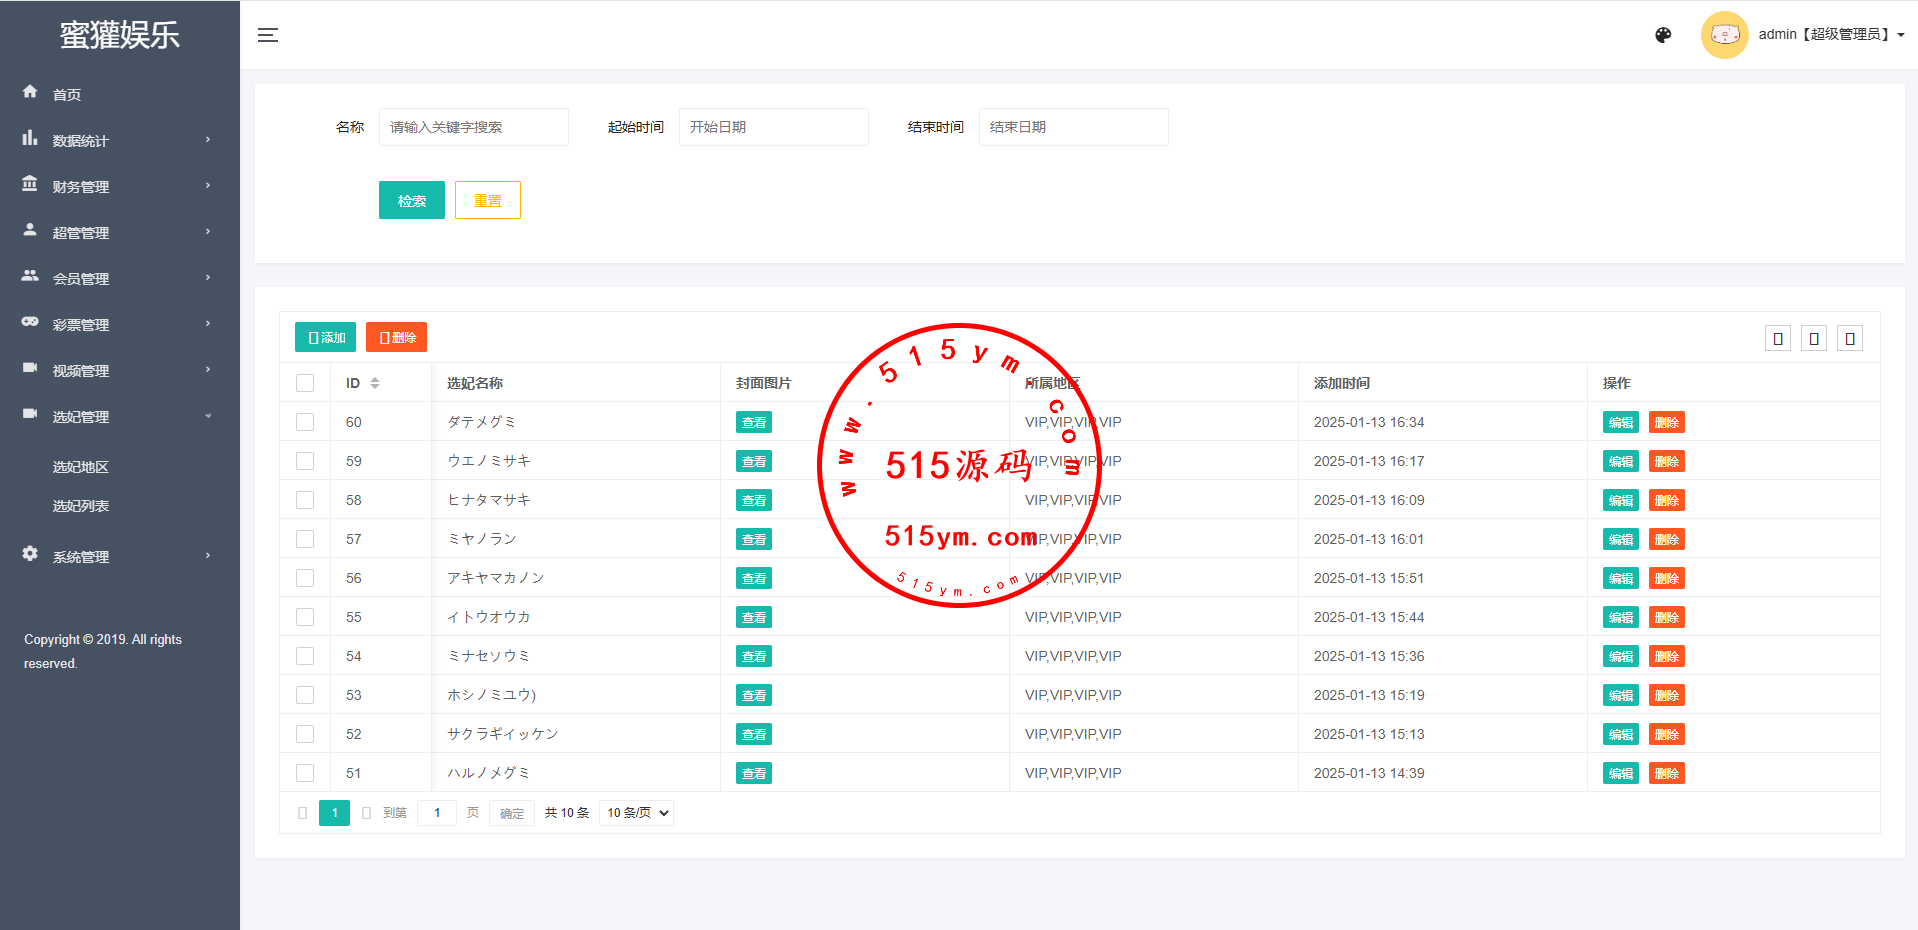The image size is (1918, 930).
Task: Open the 10 条/页 page size dropdown
Action: point(637,813)
